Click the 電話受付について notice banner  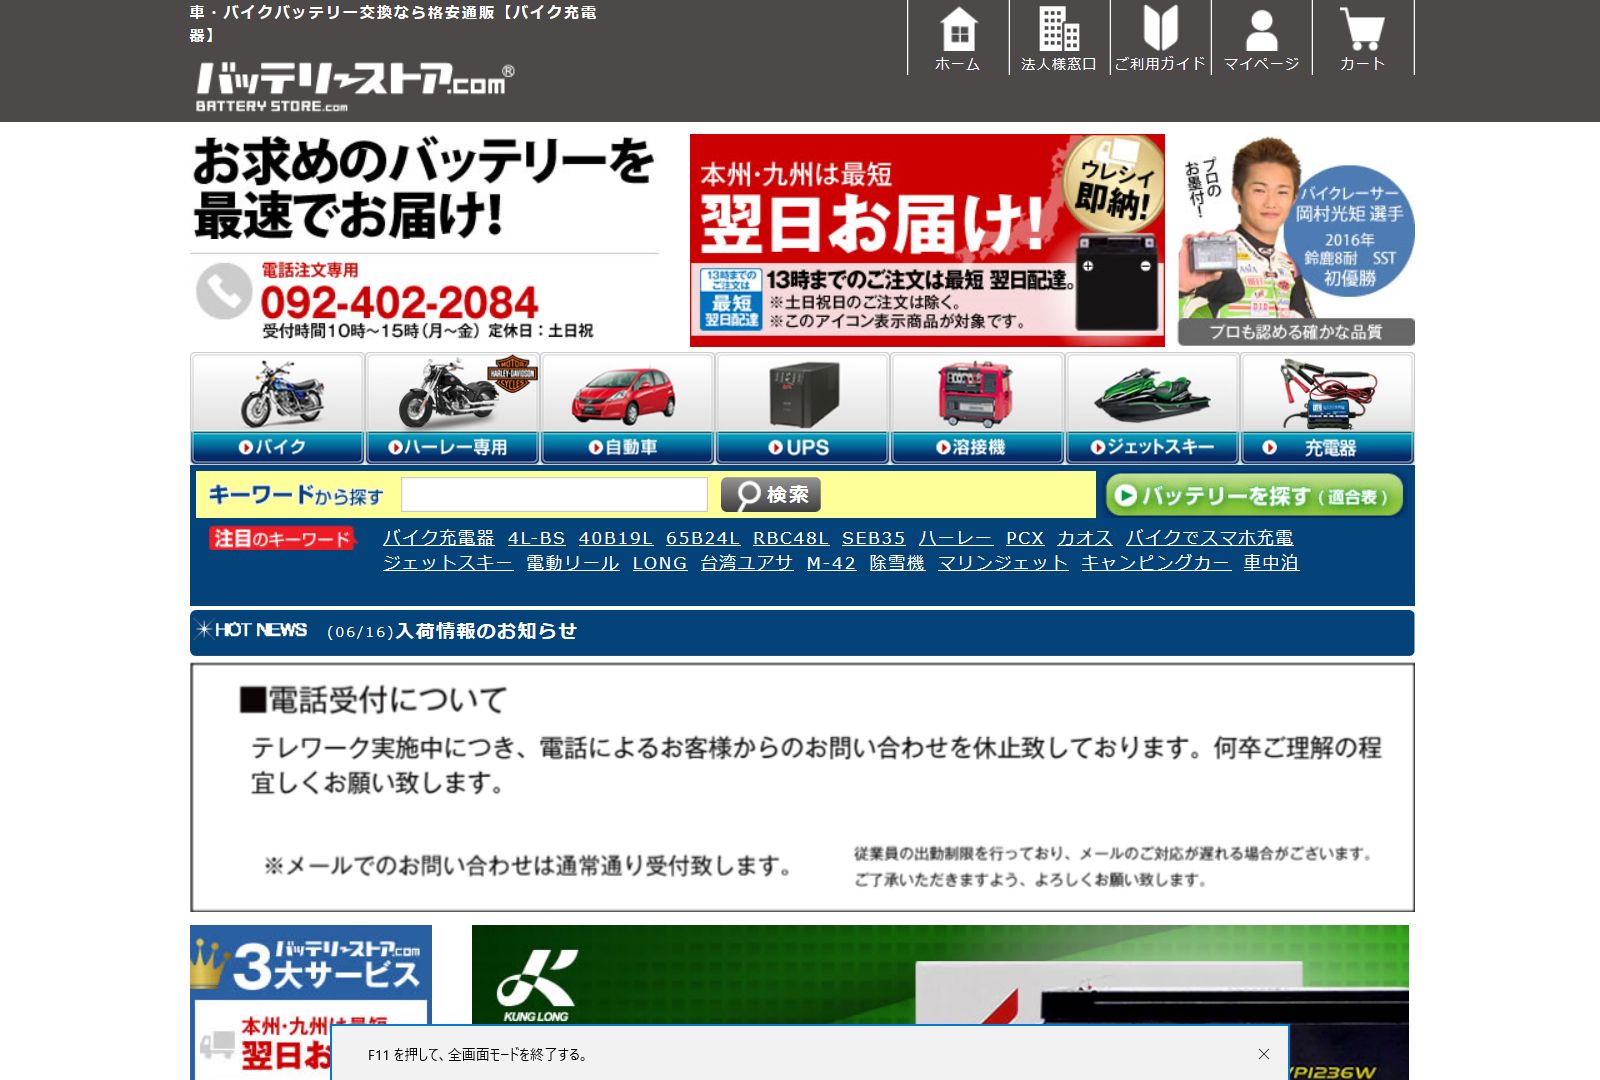pyautogui.click(x=802, y=787)
